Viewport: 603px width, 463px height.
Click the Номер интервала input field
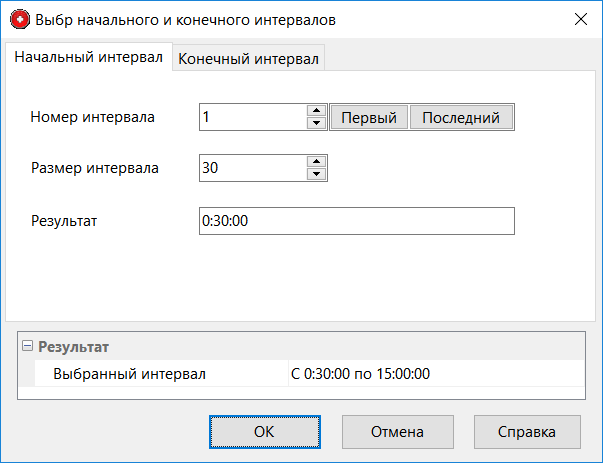coord(252,117)
